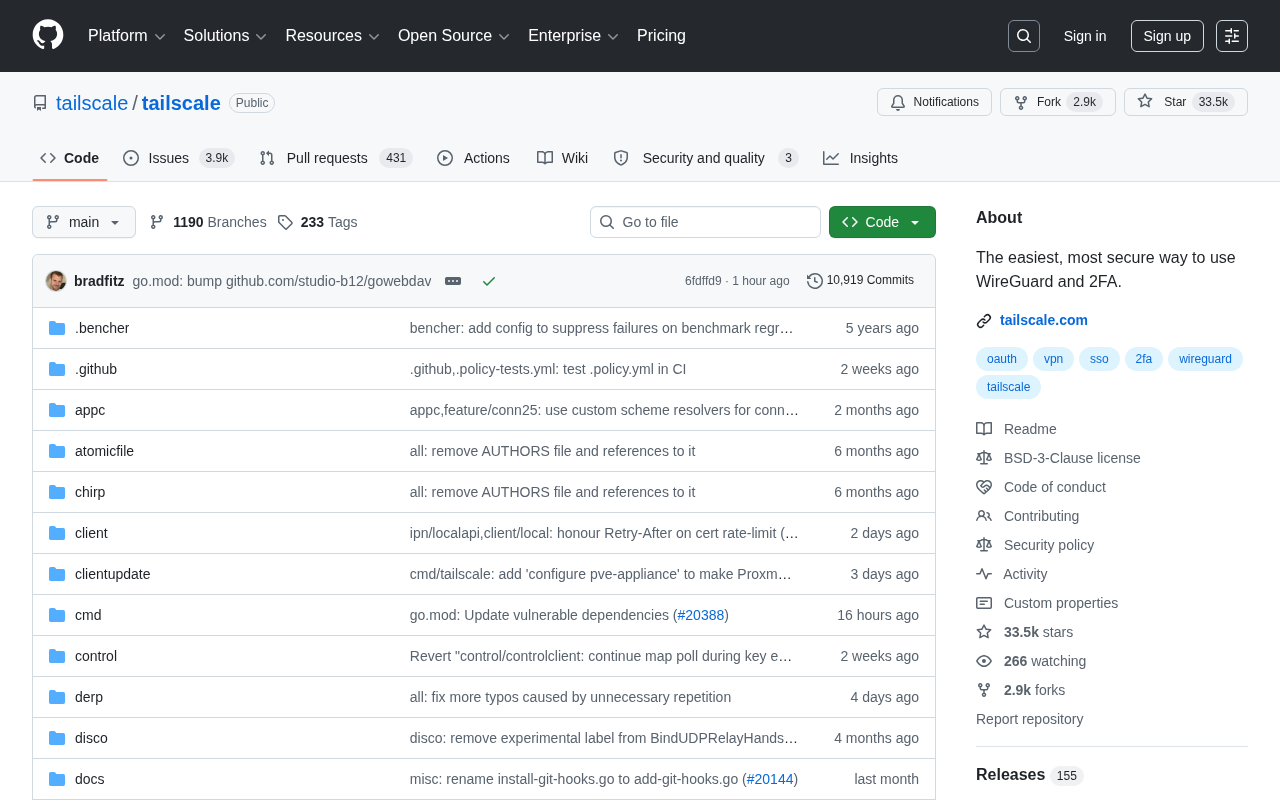Switch to the Actions tab
1280x800 pixels.
[x=474, y=158]
